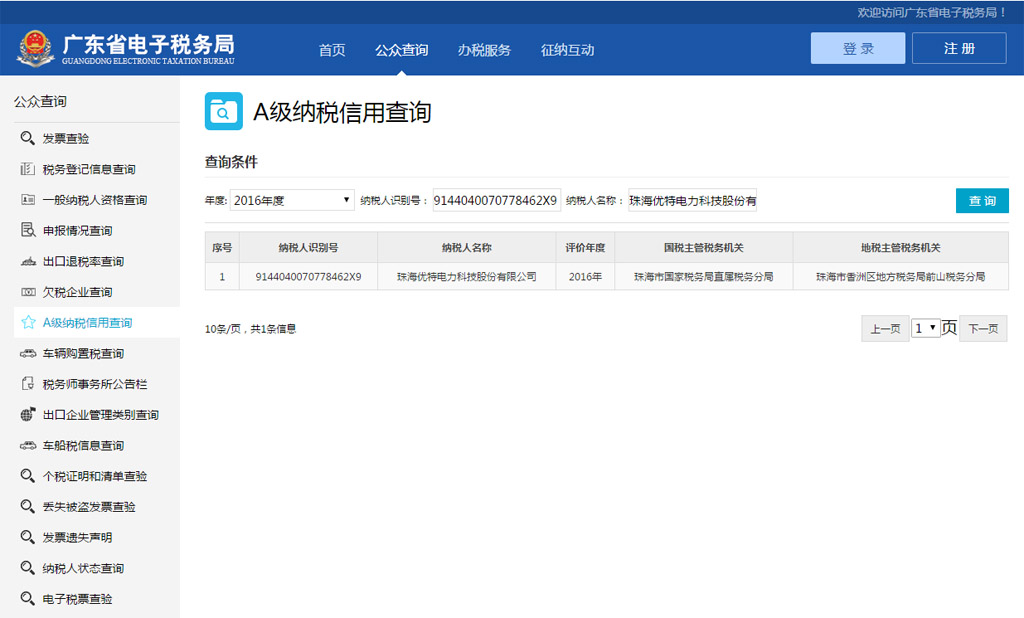1024x618 pixels.
Task: Switch to the 办税服务 menu
Action: click(484, 50)
